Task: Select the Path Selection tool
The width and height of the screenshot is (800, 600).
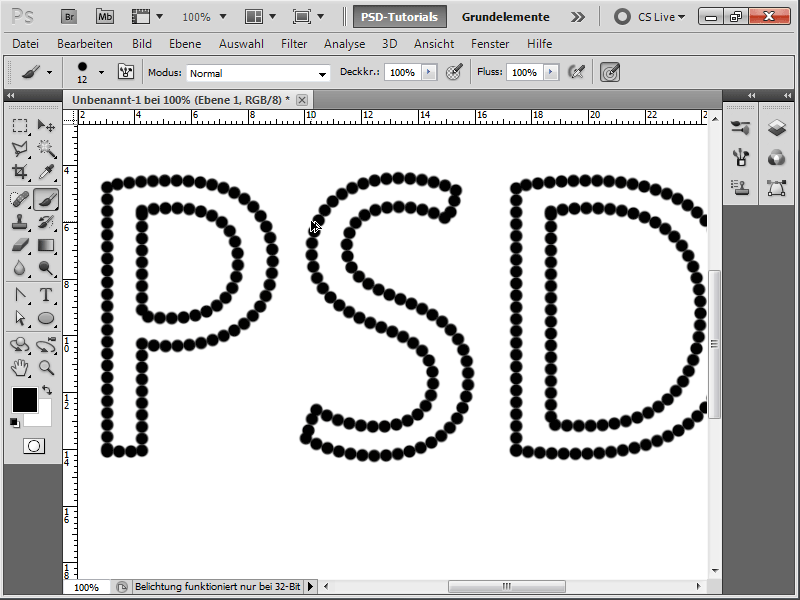Action: tap(20, 318)
